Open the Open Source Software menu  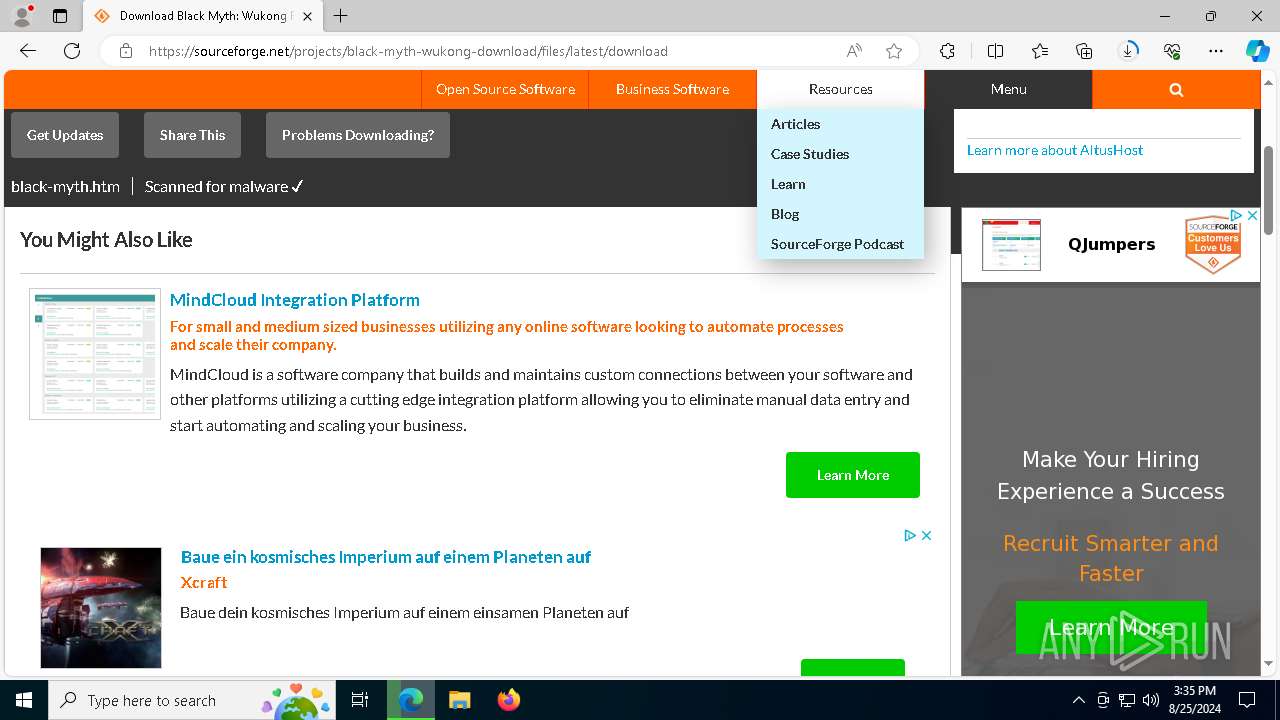[x=505, y=89]
